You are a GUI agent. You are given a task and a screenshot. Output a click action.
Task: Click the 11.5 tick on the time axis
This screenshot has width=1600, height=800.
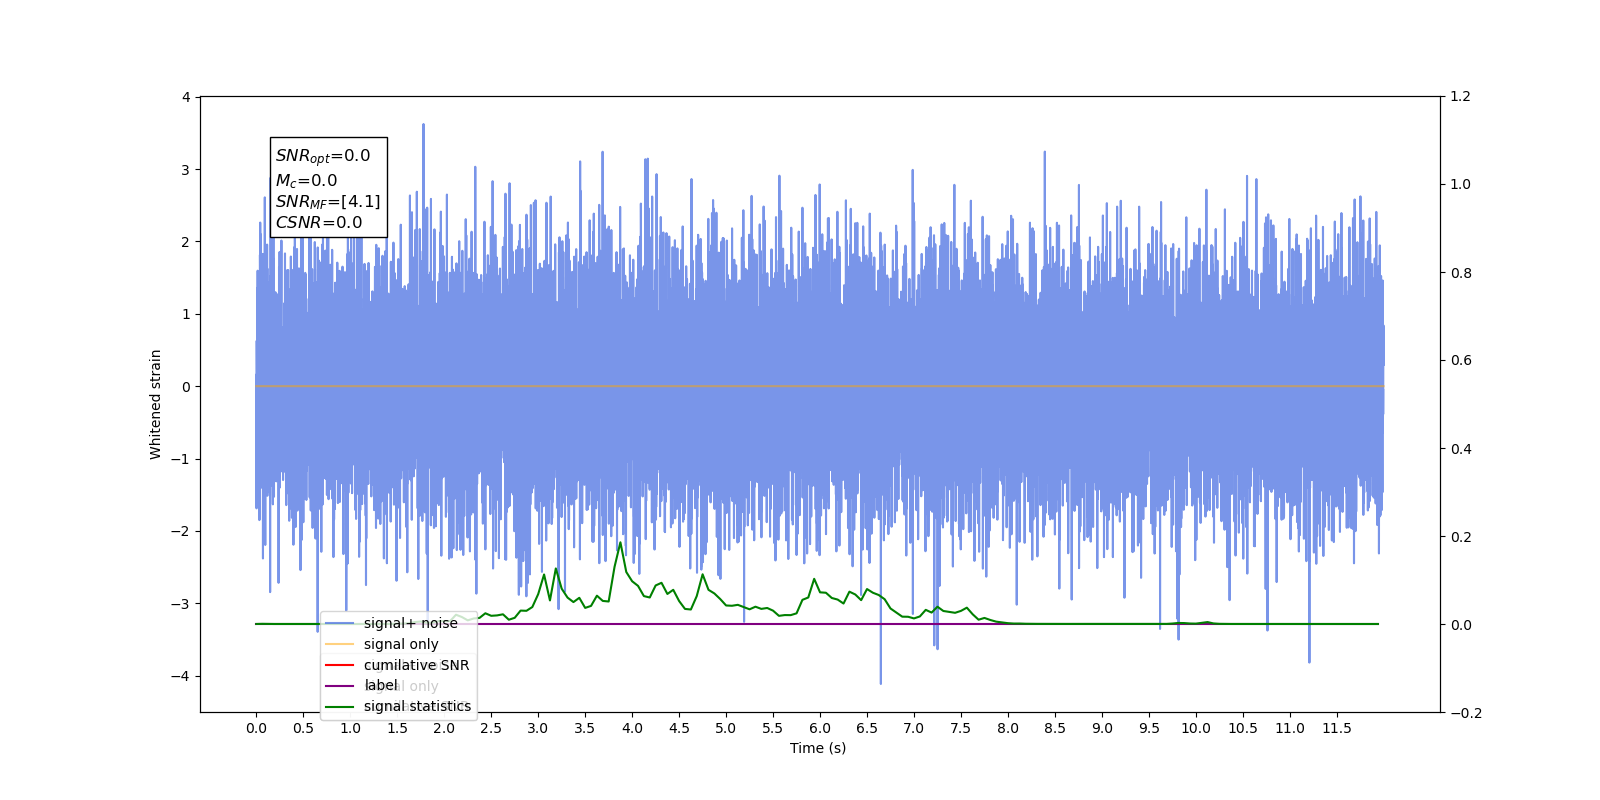pyautogui.click(x=1337, y=728)
